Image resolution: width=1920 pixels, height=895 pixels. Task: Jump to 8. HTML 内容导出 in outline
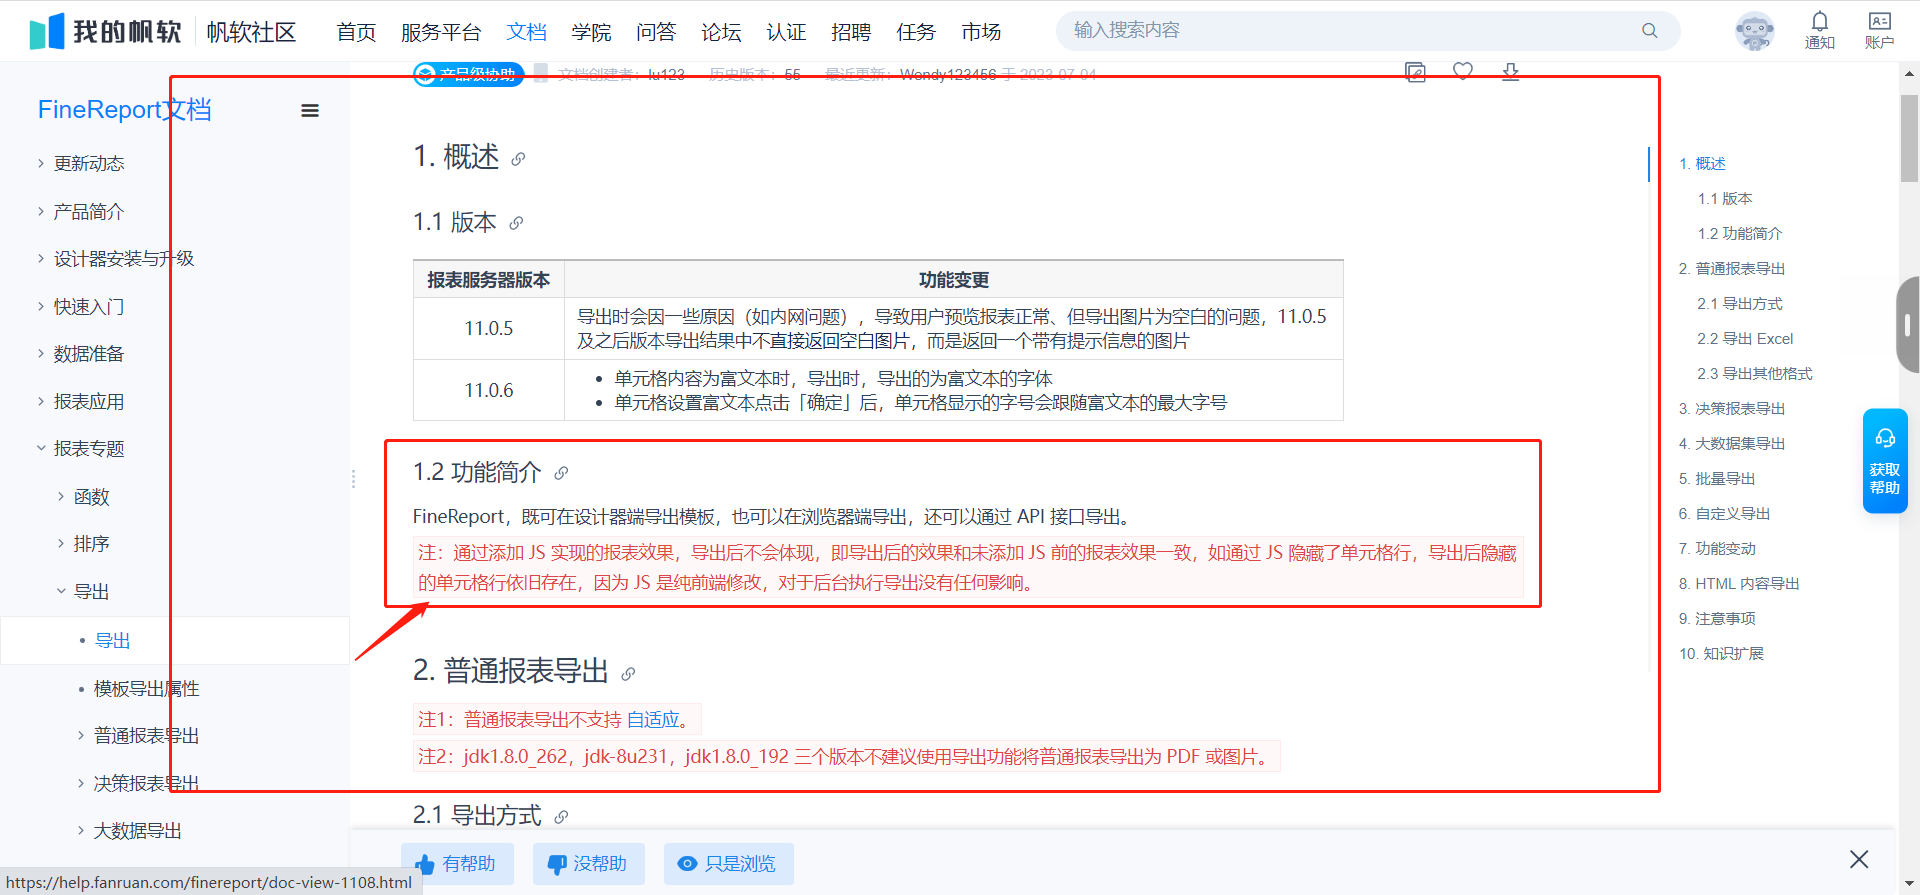1739,584
